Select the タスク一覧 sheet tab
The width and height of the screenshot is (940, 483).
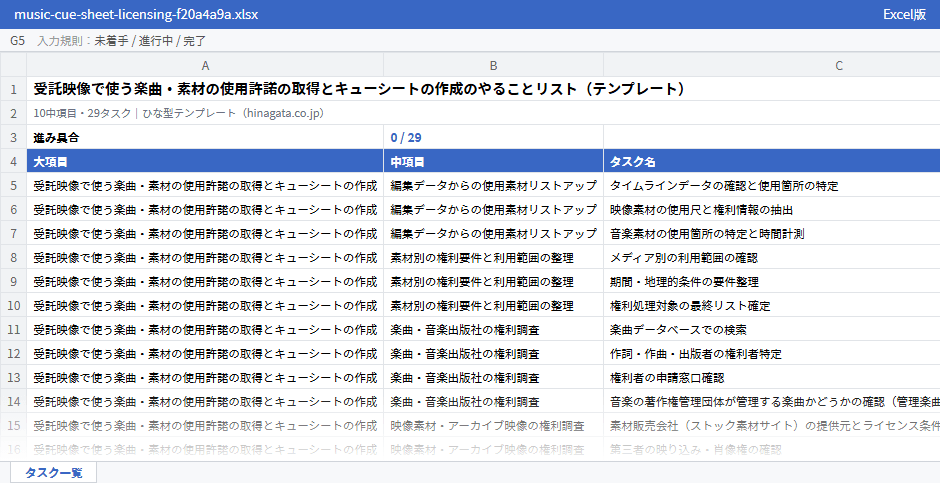(x=53, y=473)
